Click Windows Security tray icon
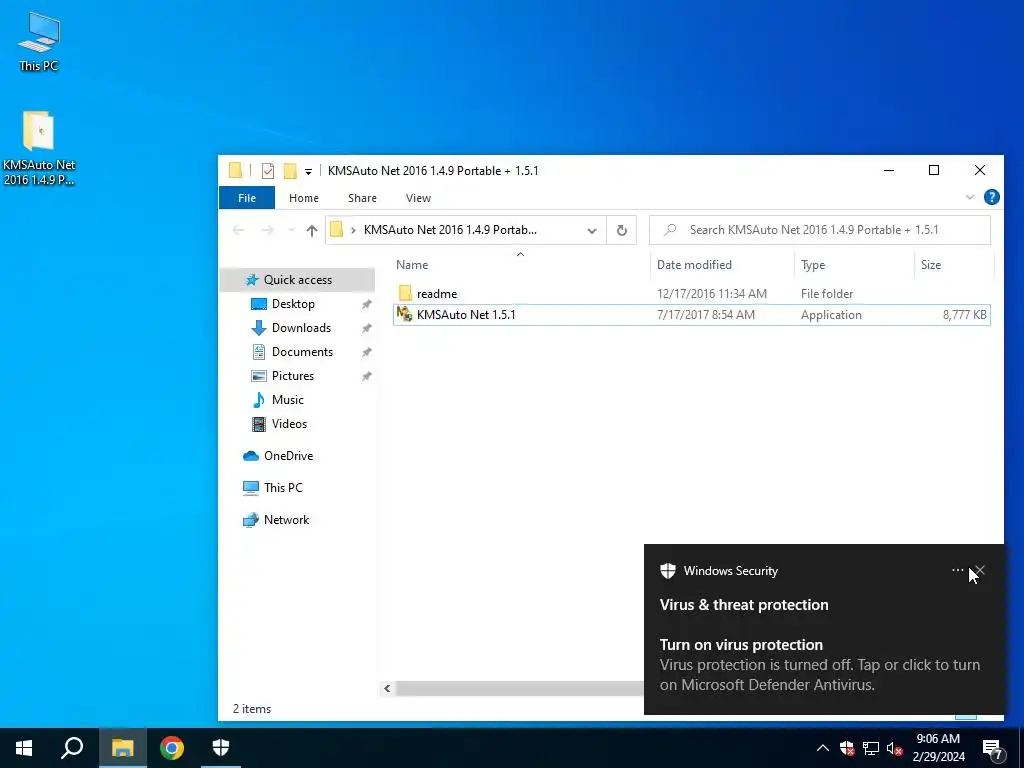 [847, 748]
